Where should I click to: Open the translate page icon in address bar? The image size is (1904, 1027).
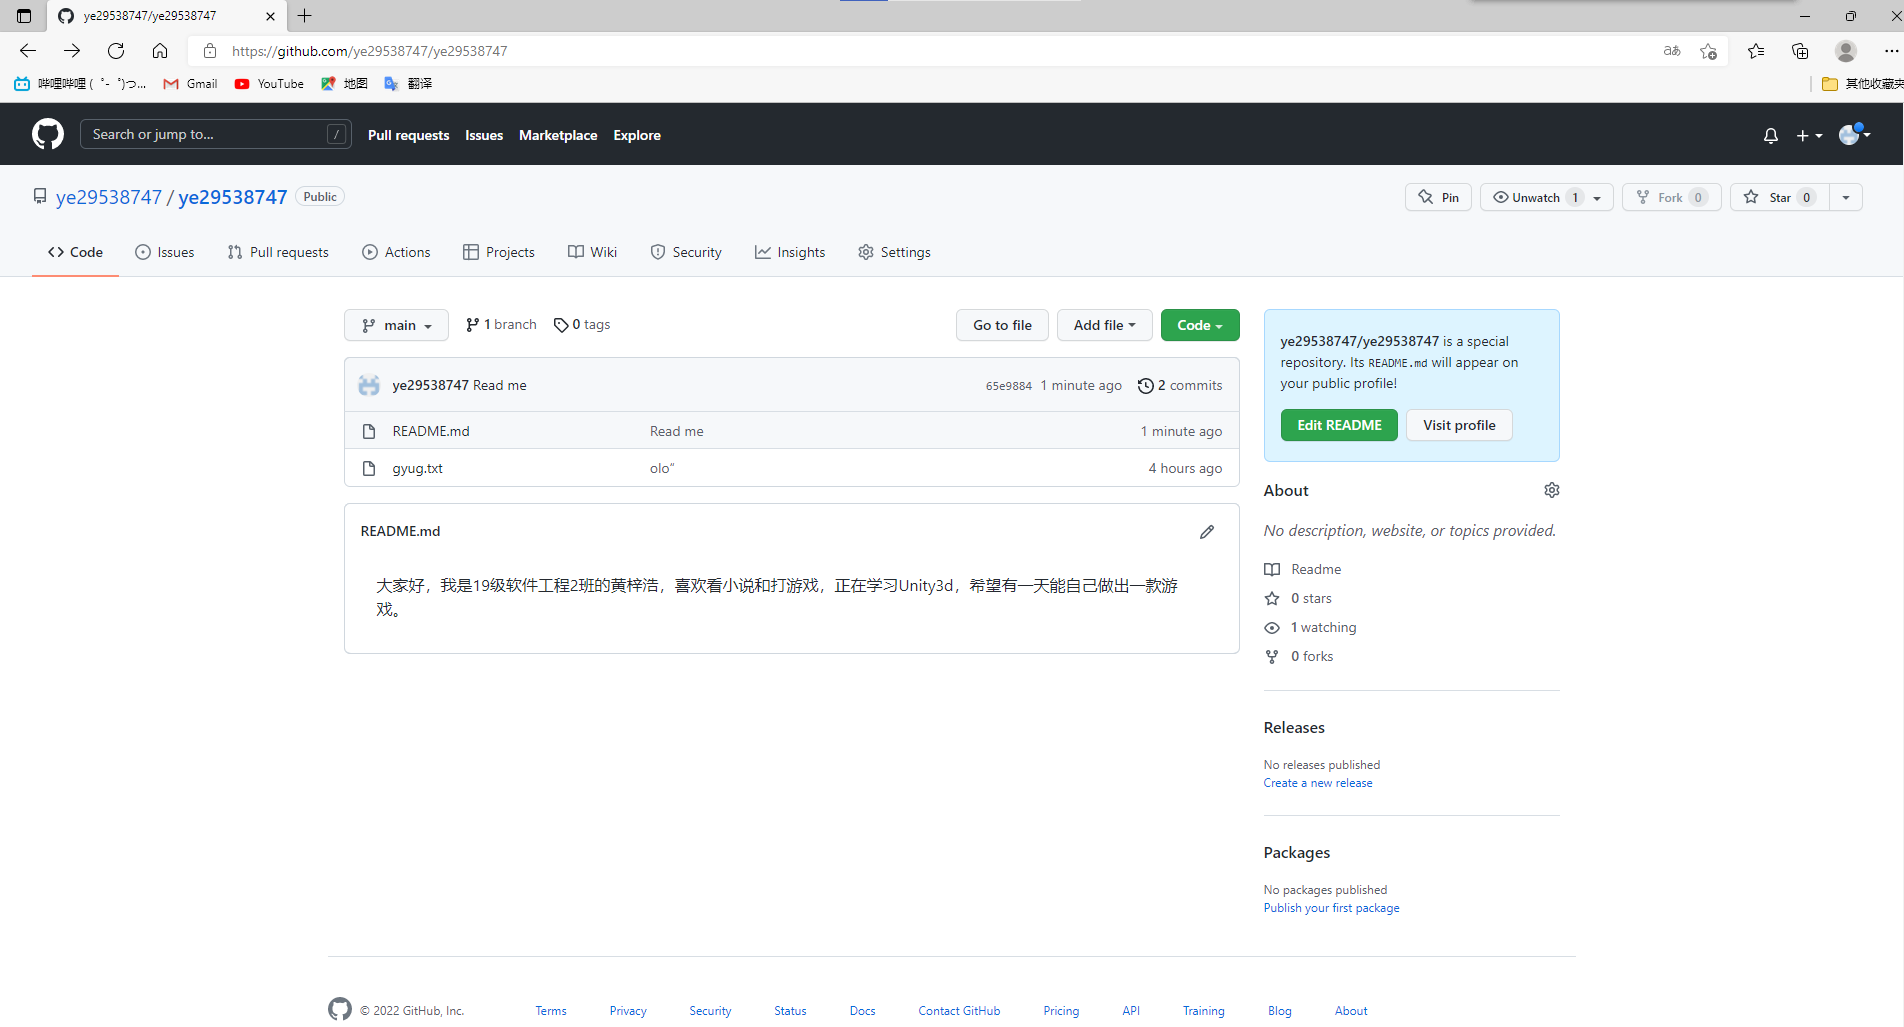1672,51
